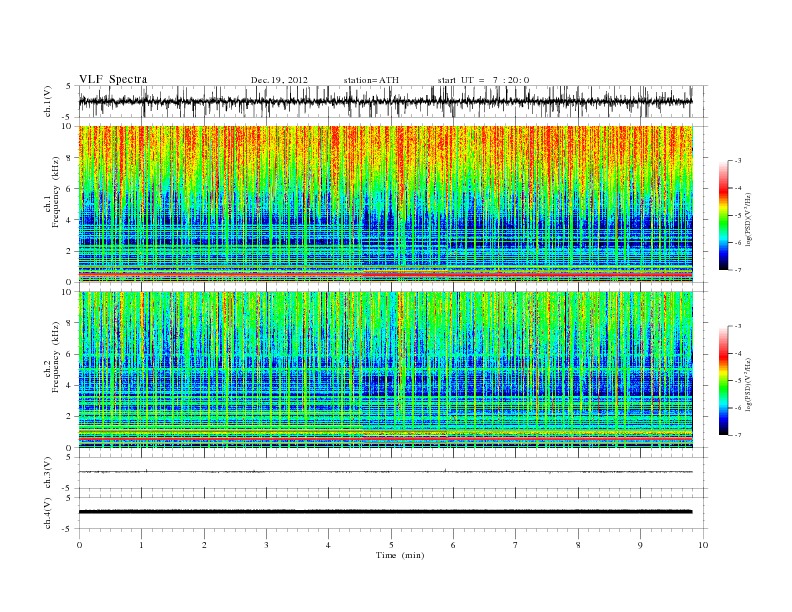Click the ch.1 color bar 'log(PSD)(V²/Hz)' label

tap(748, 219)
